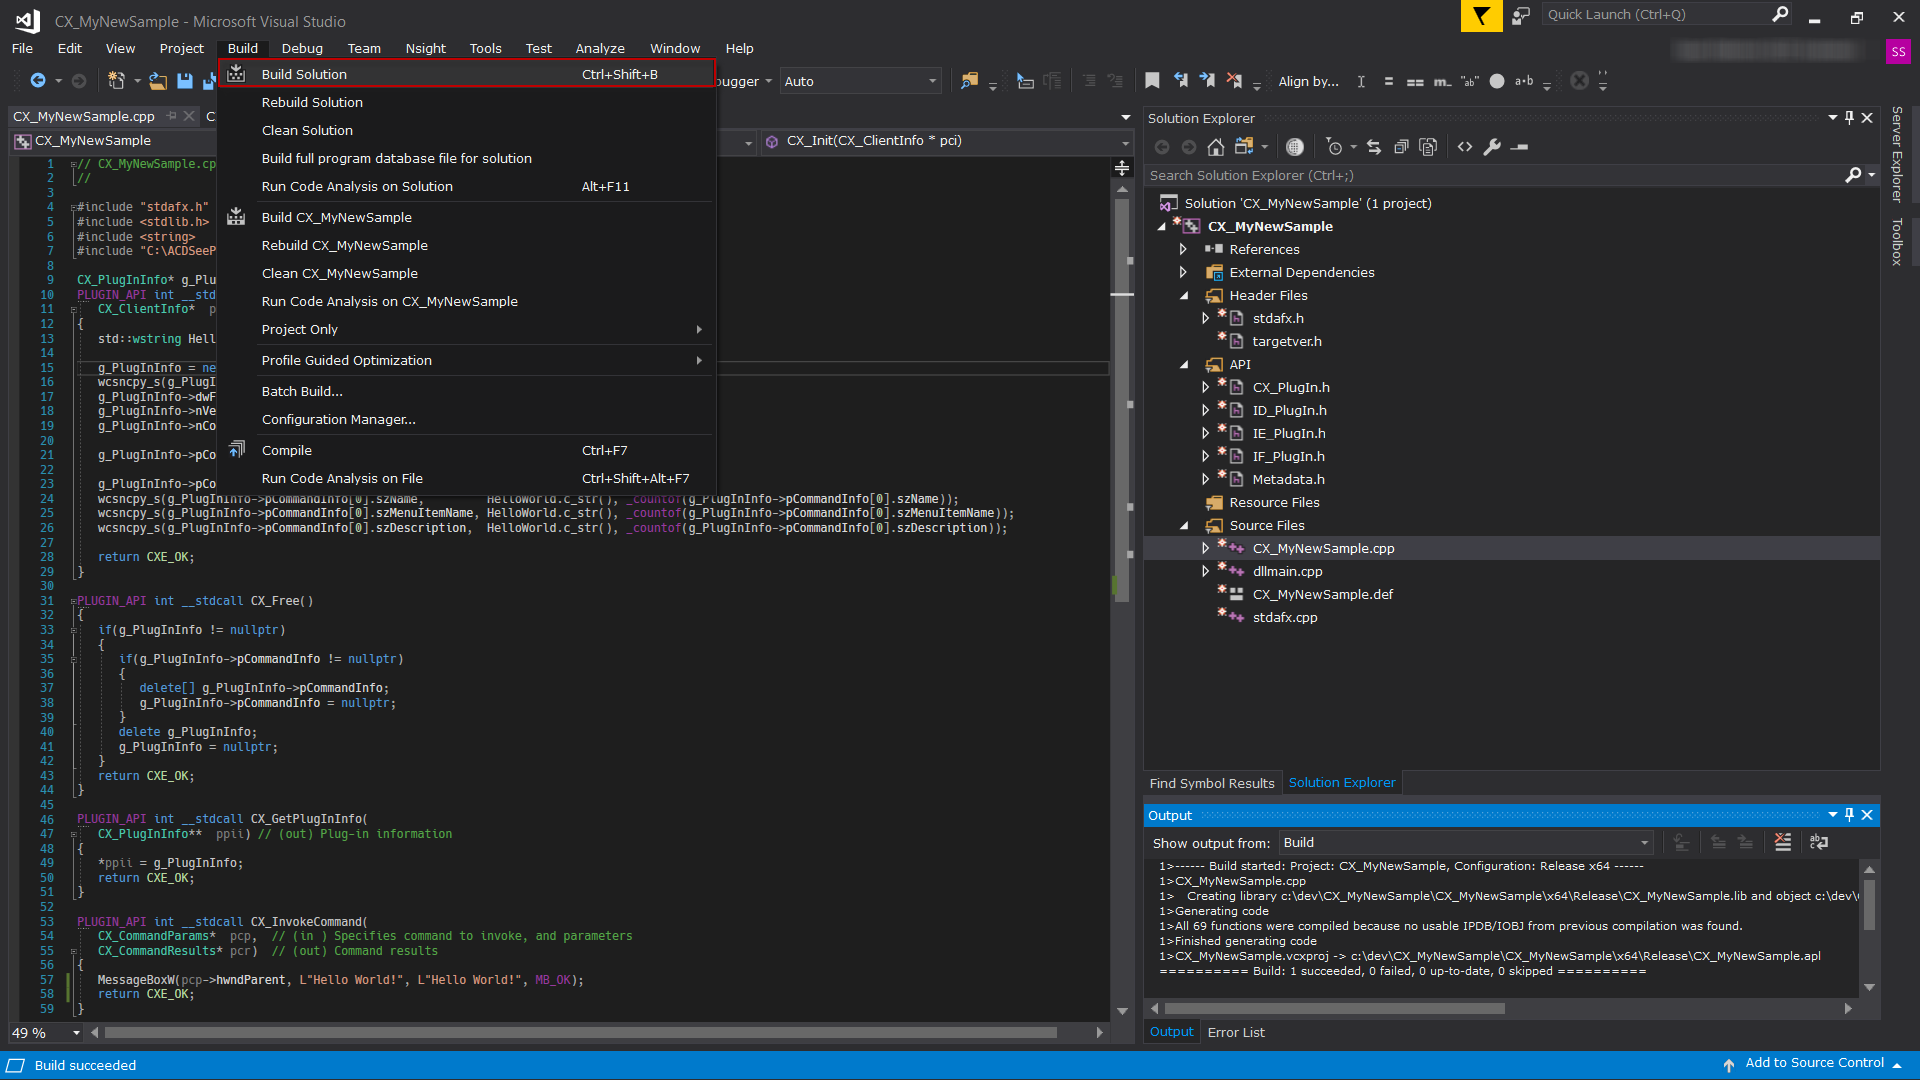The height and width of the screenshot is (1080, 1920).
Task: Clear all text in the Output pane
Action: [1782, 843]
